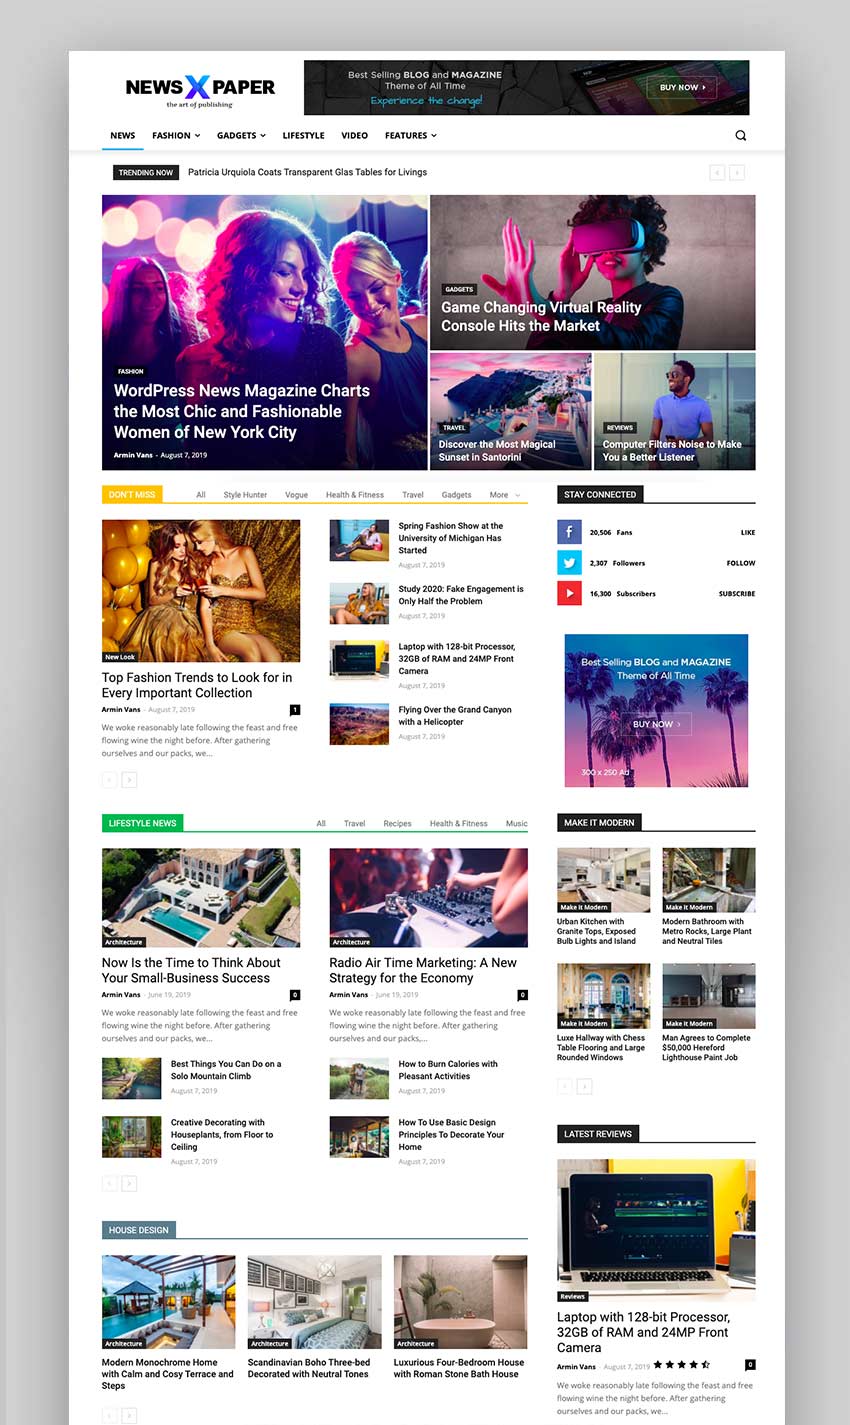850x1425 pixels.
Task: Open How to Burn Calories article
Action: click(x=448, y=1070)
